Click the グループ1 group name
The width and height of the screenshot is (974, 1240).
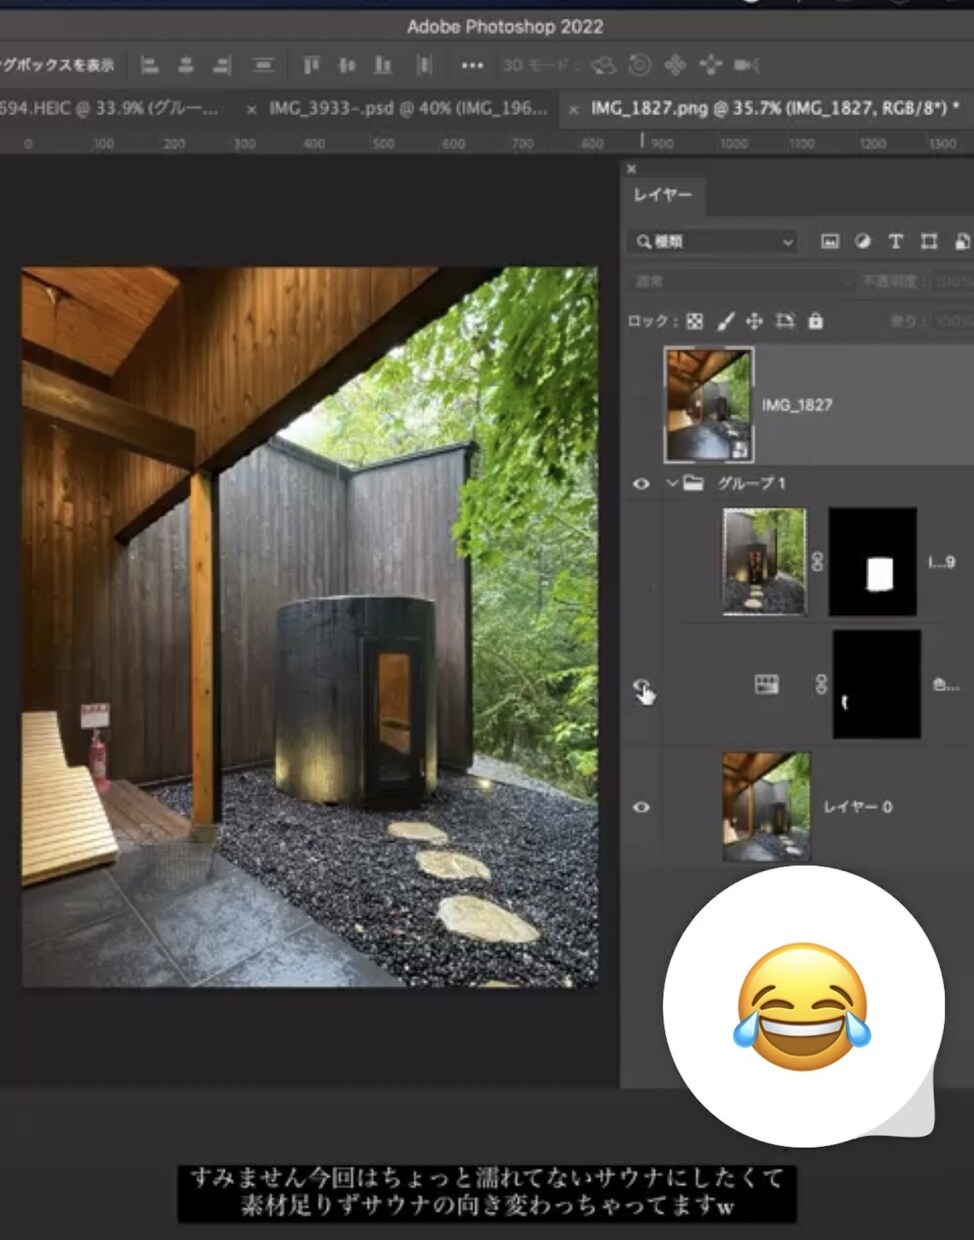(751, 483)
